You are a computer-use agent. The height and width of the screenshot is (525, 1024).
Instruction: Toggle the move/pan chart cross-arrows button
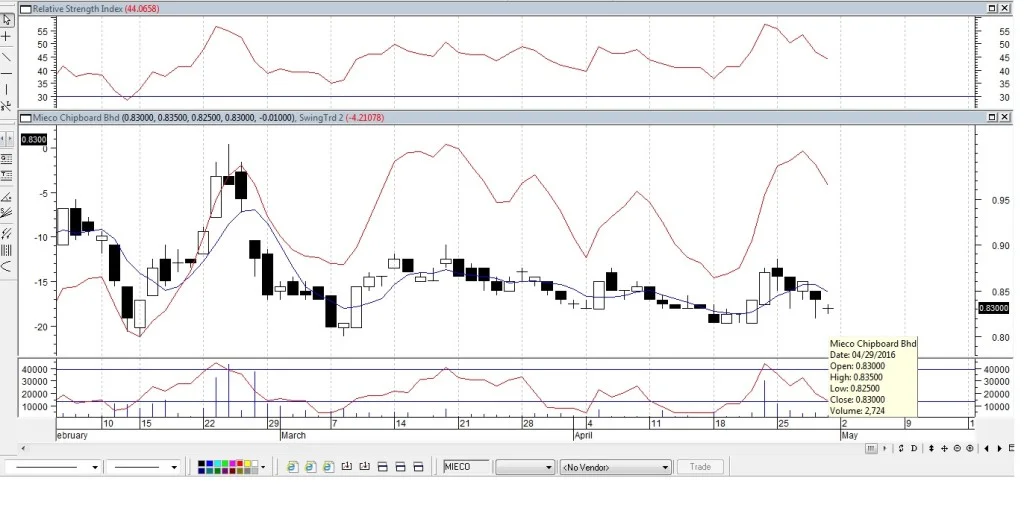[x=944, y=448]
